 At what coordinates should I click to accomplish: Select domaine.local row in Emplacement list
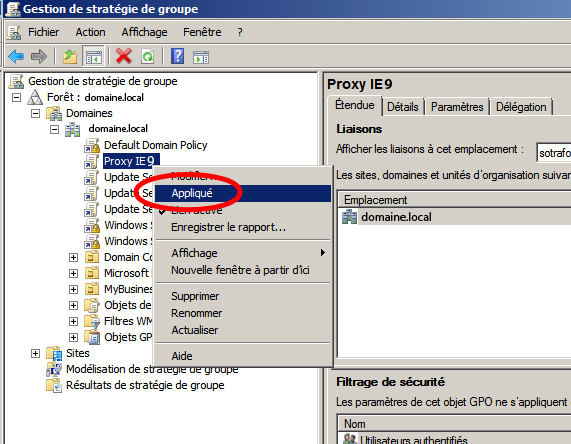455,217
